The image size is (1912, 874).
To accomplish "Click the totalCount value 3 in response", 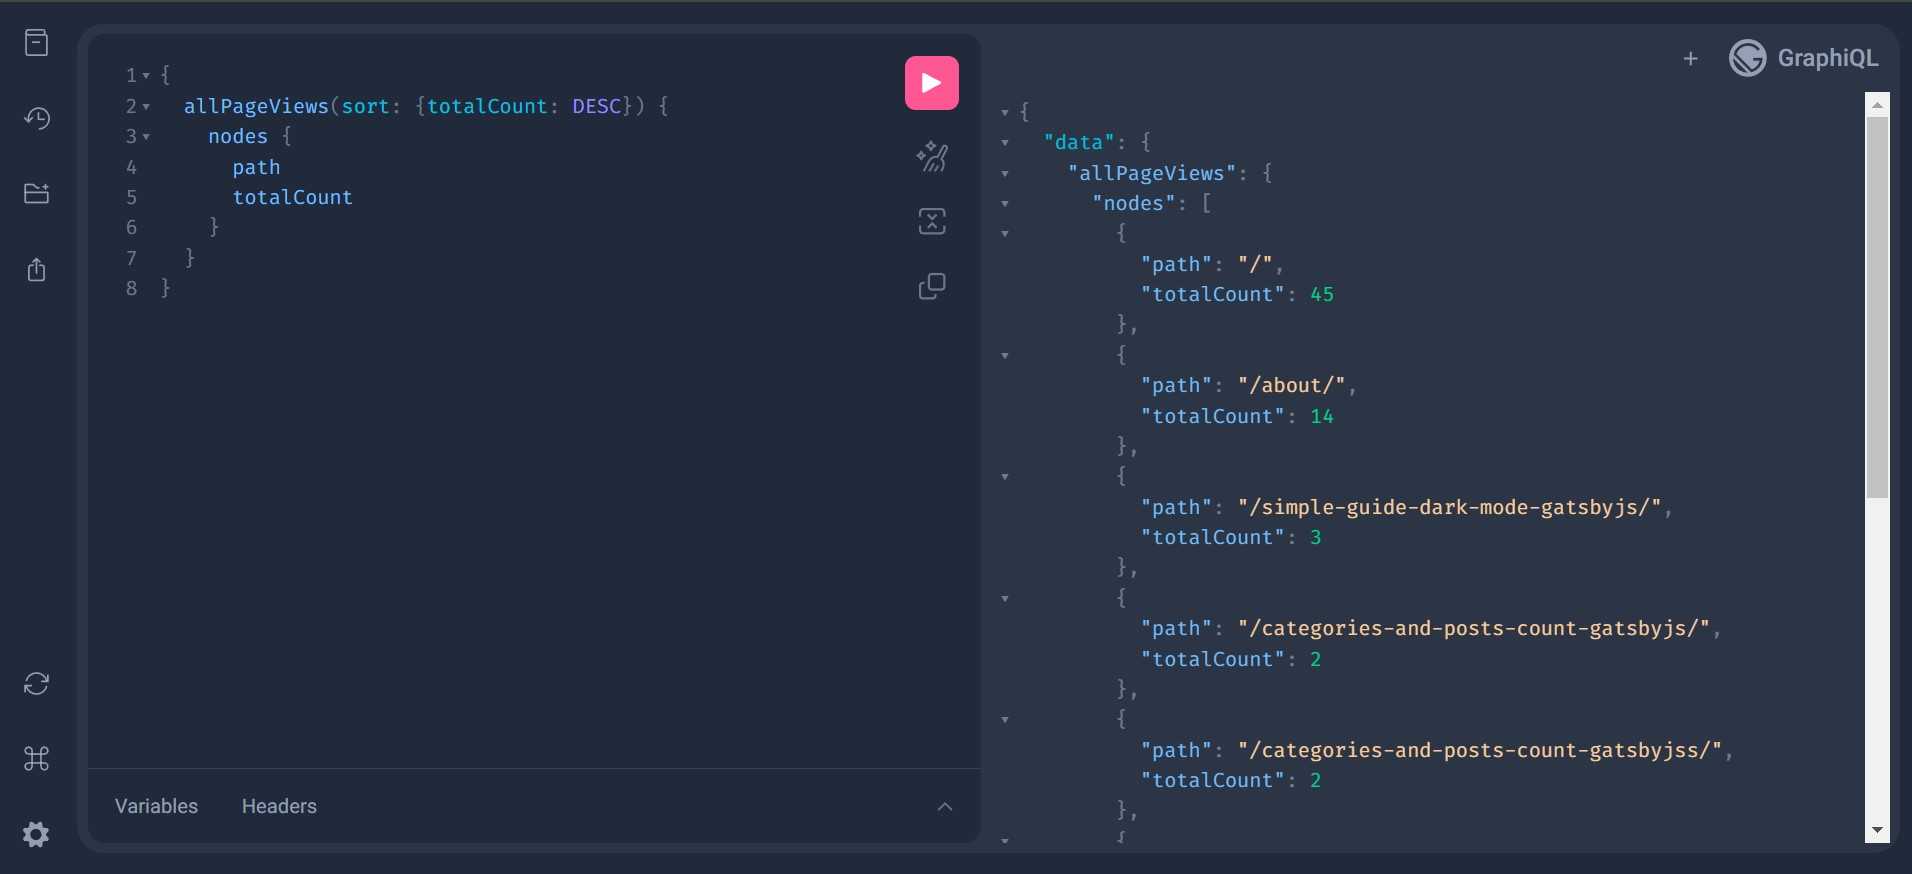I will point(1315,537).
